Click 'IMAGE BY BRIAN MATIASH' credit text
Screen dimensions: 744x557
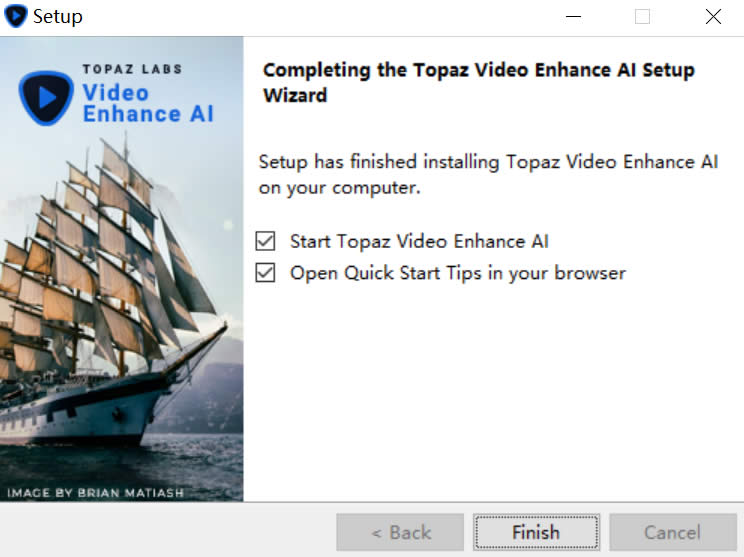(x=95, y=492)
